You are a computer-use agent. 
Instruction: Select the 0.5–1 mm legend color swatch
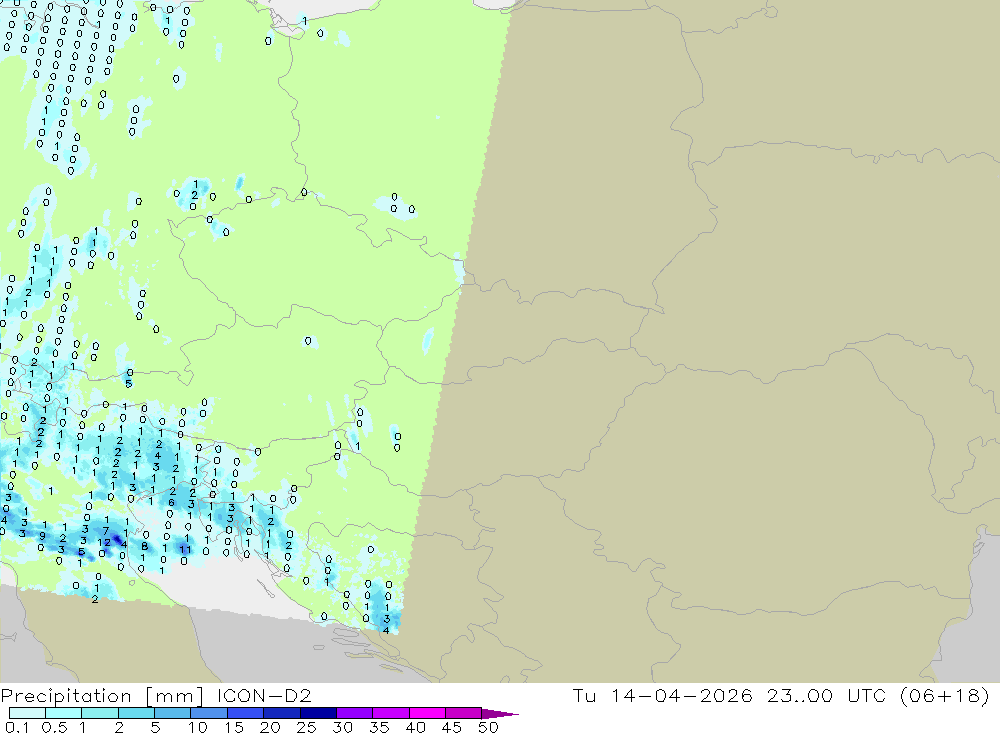click(x=63, y=713)
